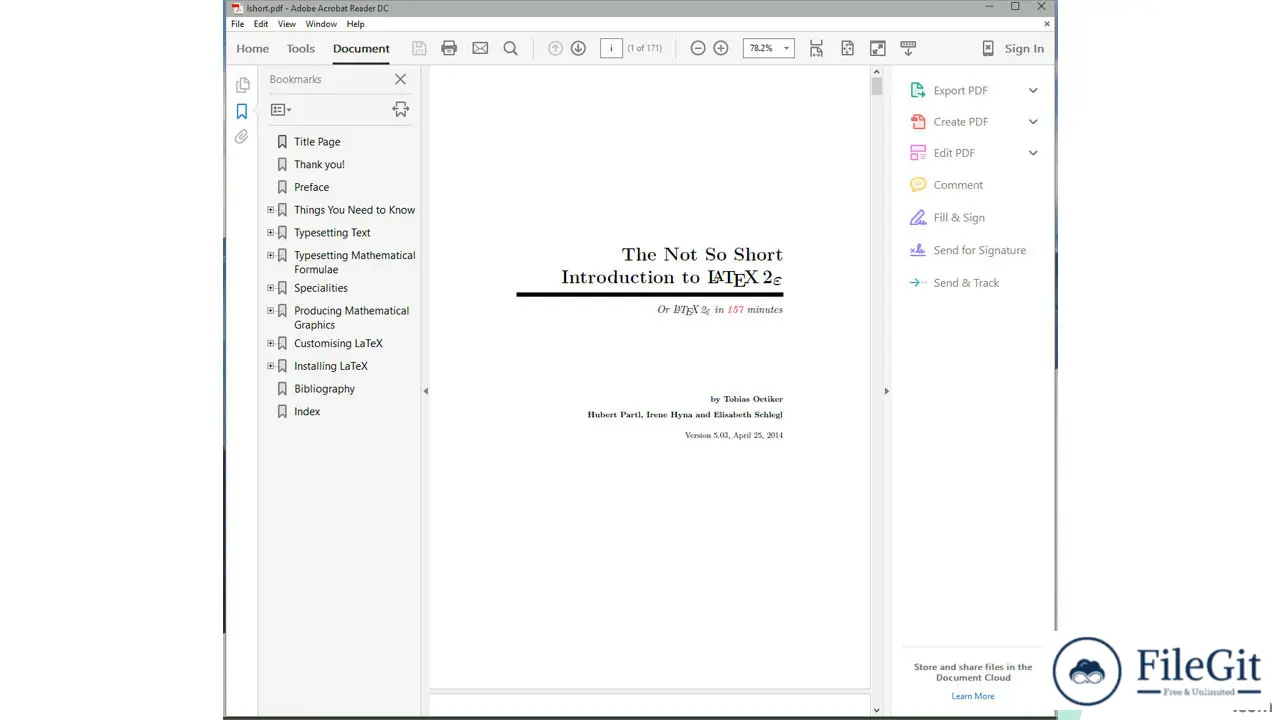The width and height of the screenshot is (1280, 720).
Task: Collapse the left navigation pane arrow
Action: [425, 391]
